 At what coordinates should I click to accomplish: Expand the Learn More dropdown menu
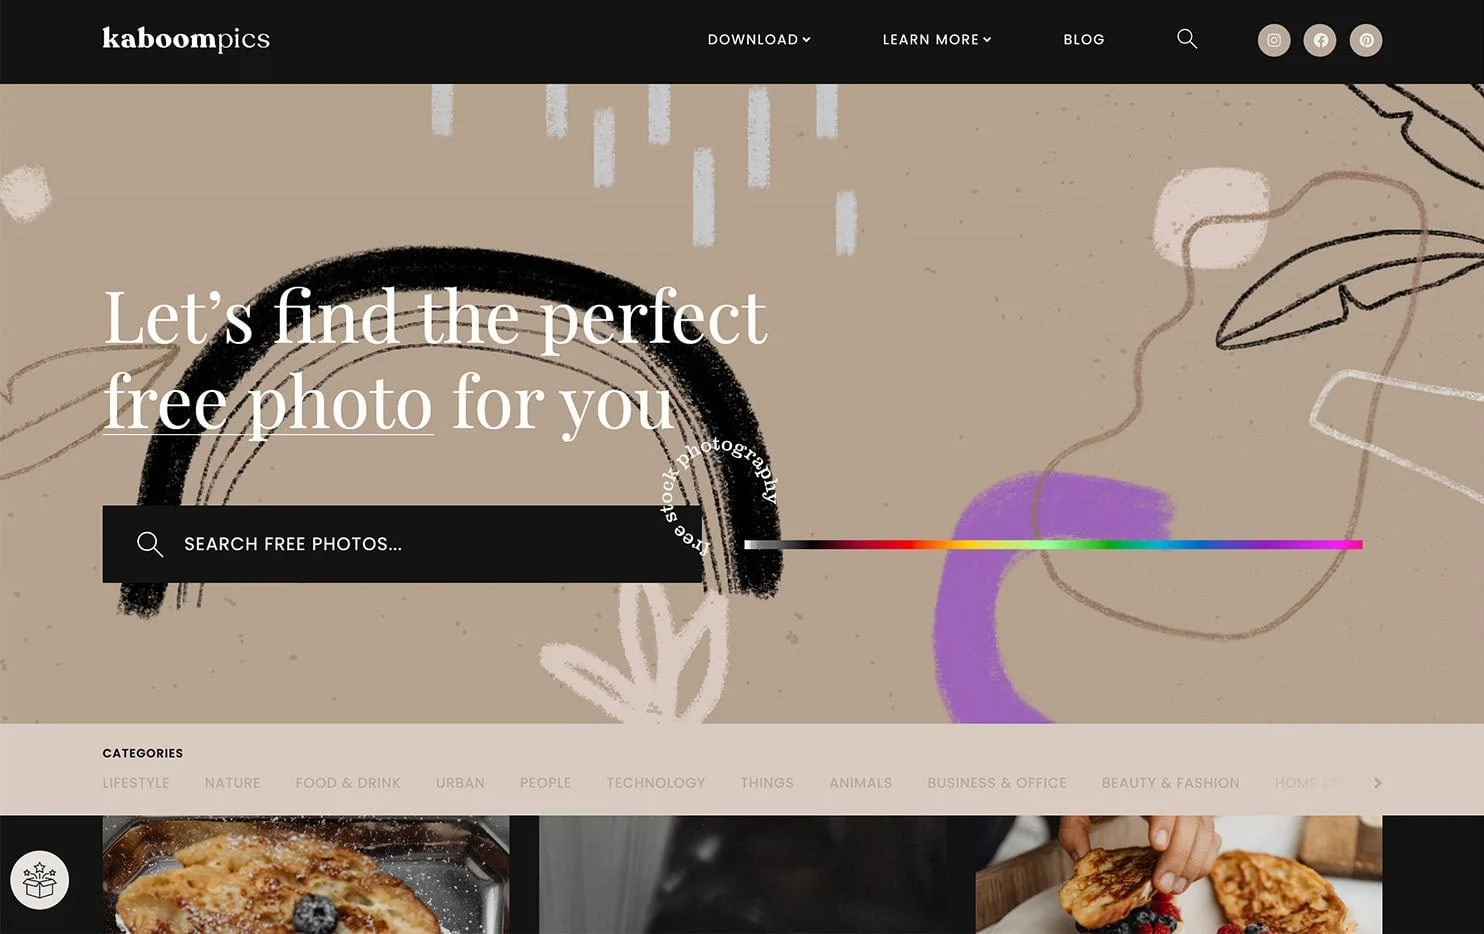pos(937,40)
